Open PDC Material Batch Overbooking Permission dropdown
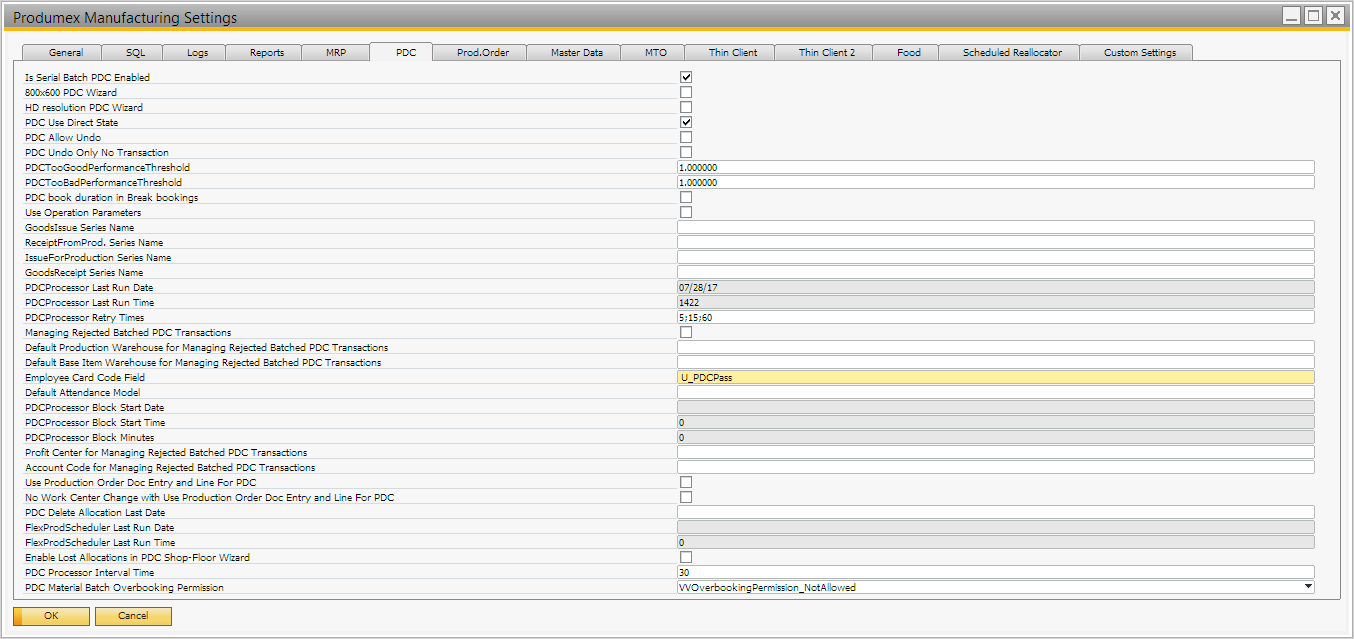 (1308, 587)
